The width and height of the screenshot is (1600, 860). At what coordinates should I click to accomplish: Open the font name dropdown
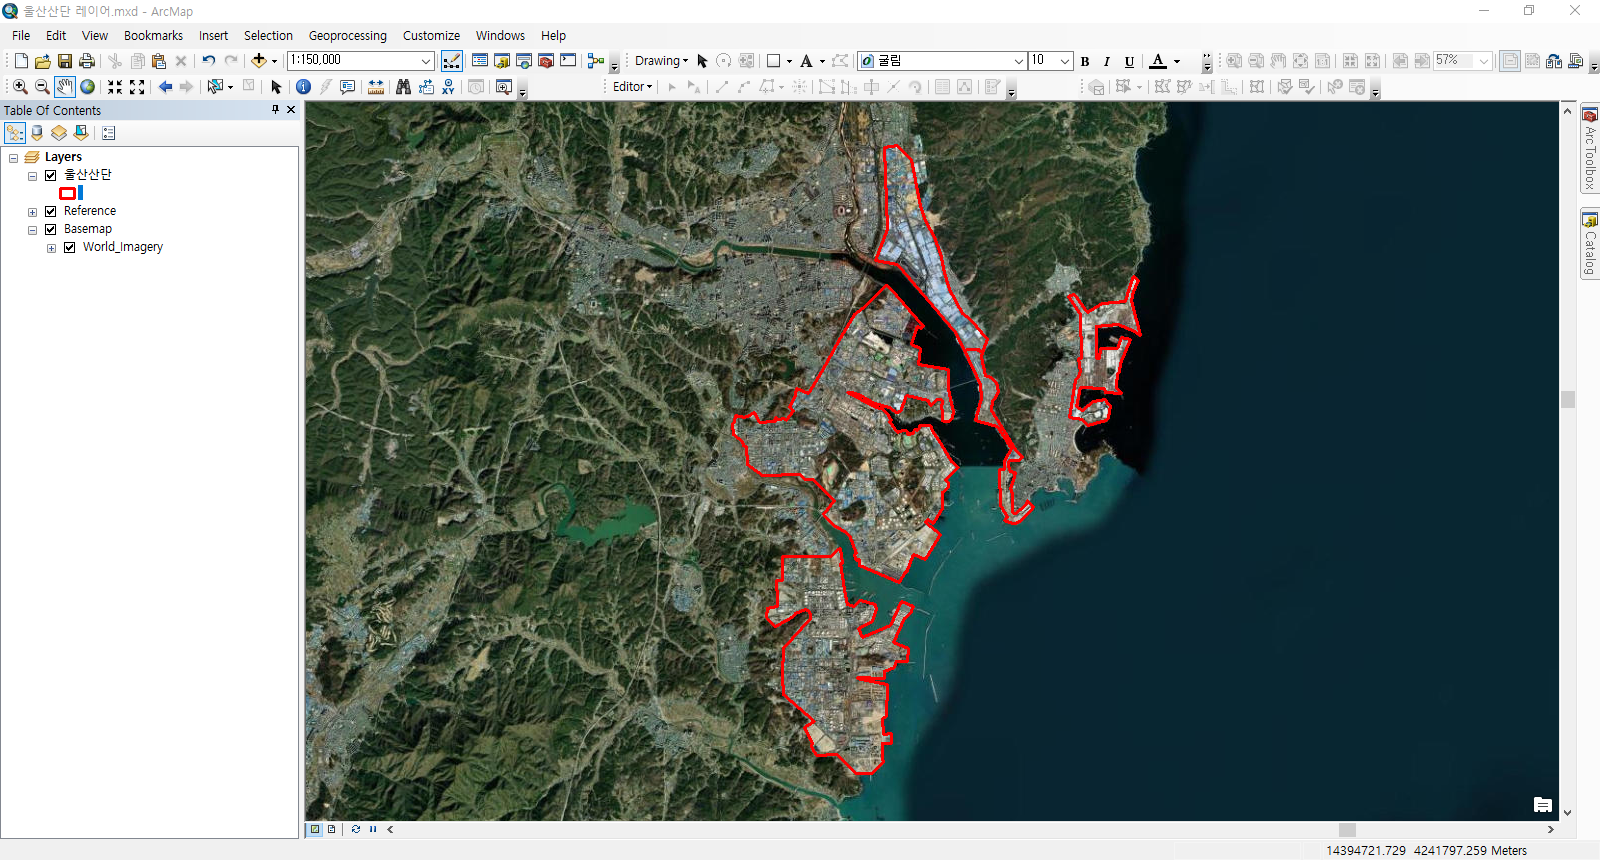click(1018, 61)
